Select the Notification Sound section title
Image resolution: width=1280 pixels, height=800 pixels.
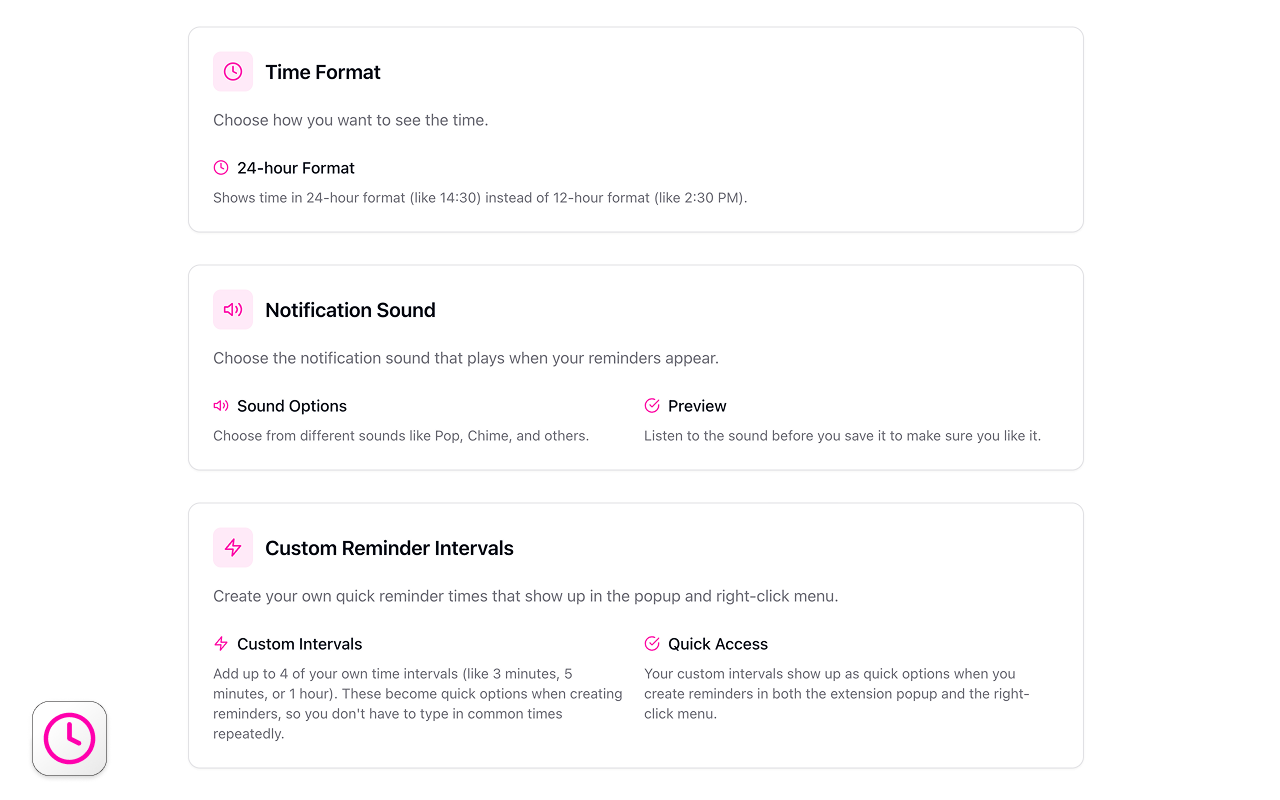350,309
